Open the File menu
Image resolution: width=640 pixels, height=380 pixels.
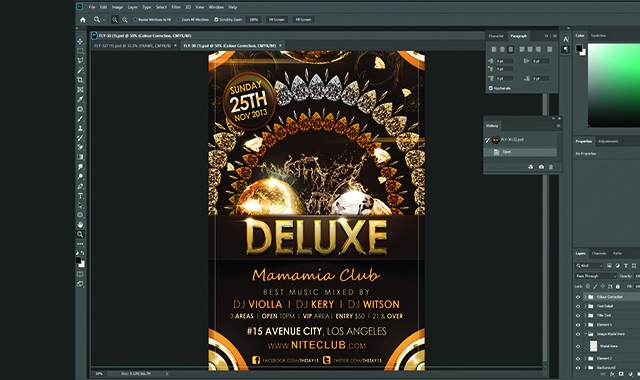click(x=92, y=7)
